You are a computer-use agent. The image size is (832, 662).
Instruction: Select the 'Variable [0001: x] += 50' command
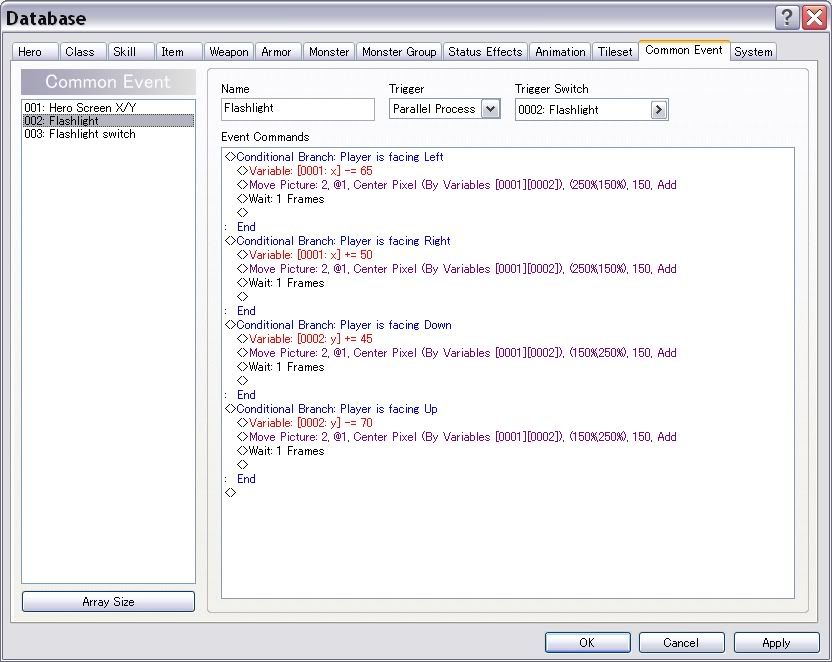point(310,255)
